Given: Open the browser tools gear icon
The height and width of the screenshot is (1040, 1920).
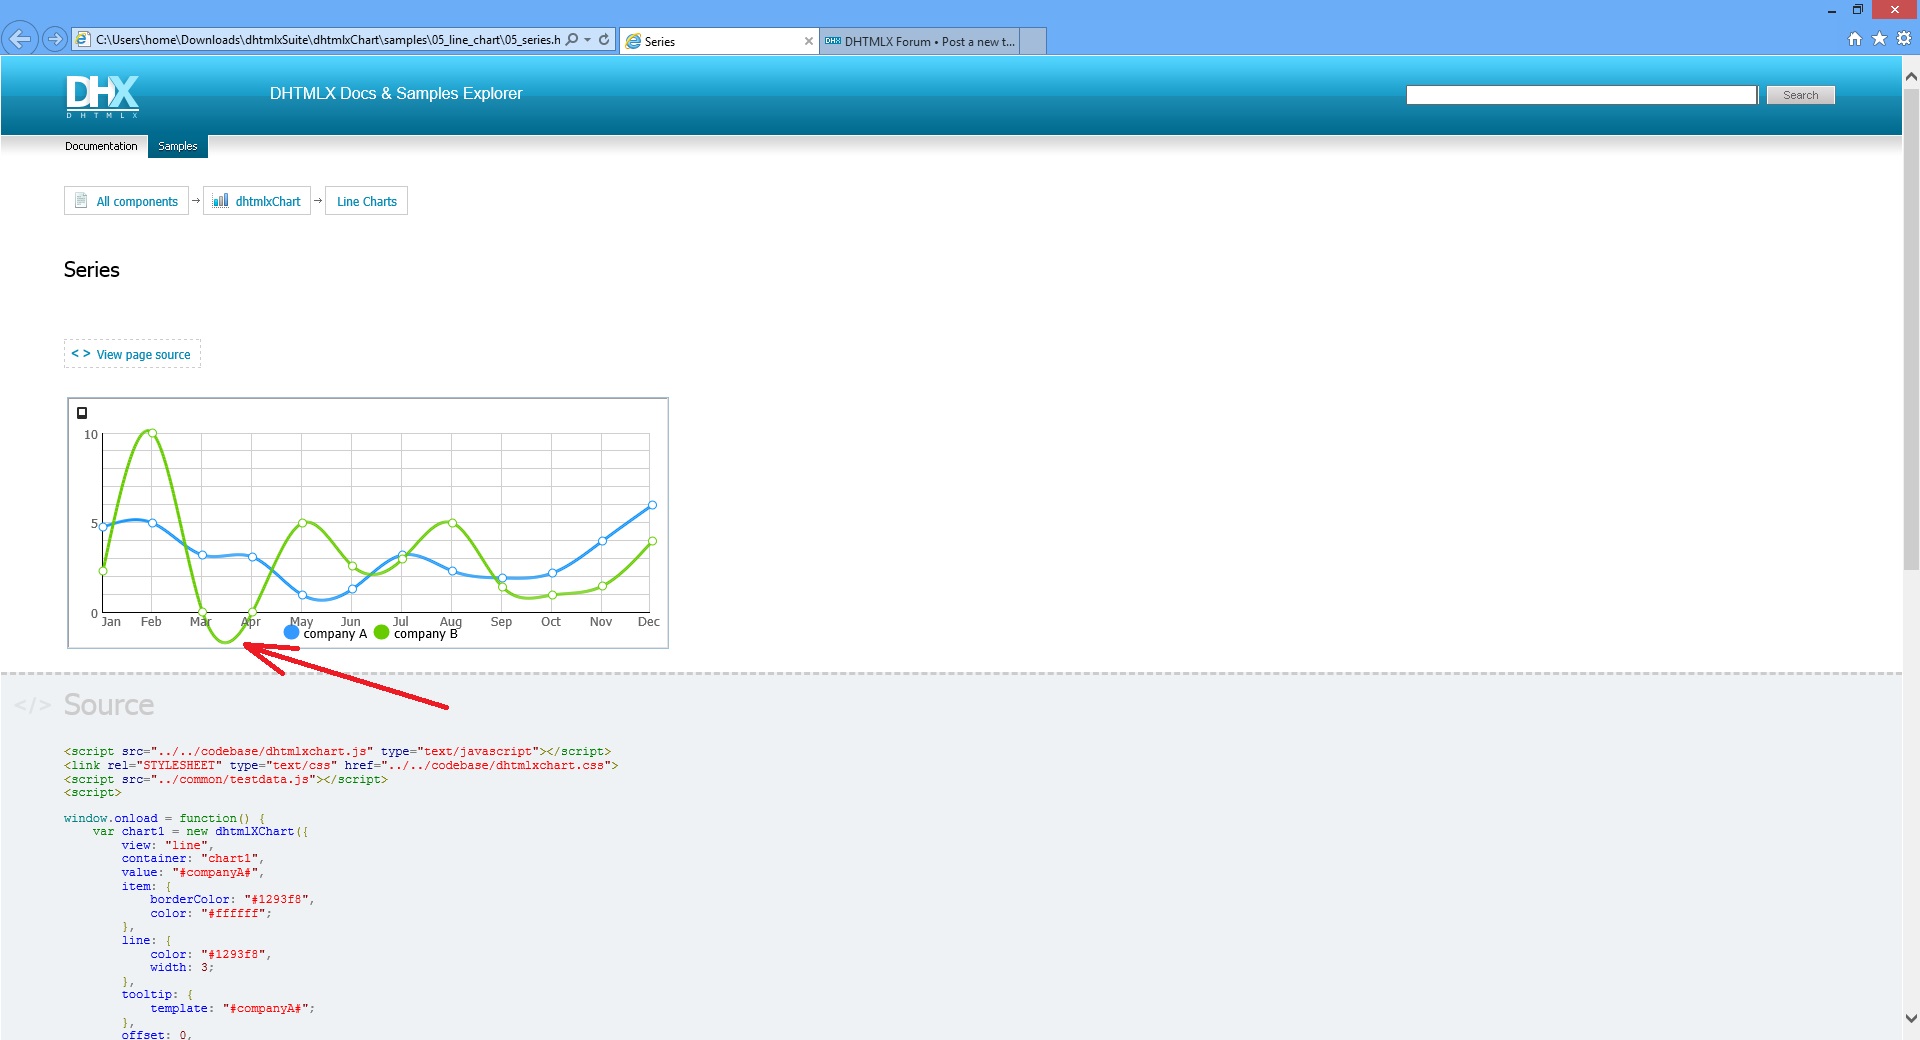Looking at the screenshot, I should tap(1904, 39).
